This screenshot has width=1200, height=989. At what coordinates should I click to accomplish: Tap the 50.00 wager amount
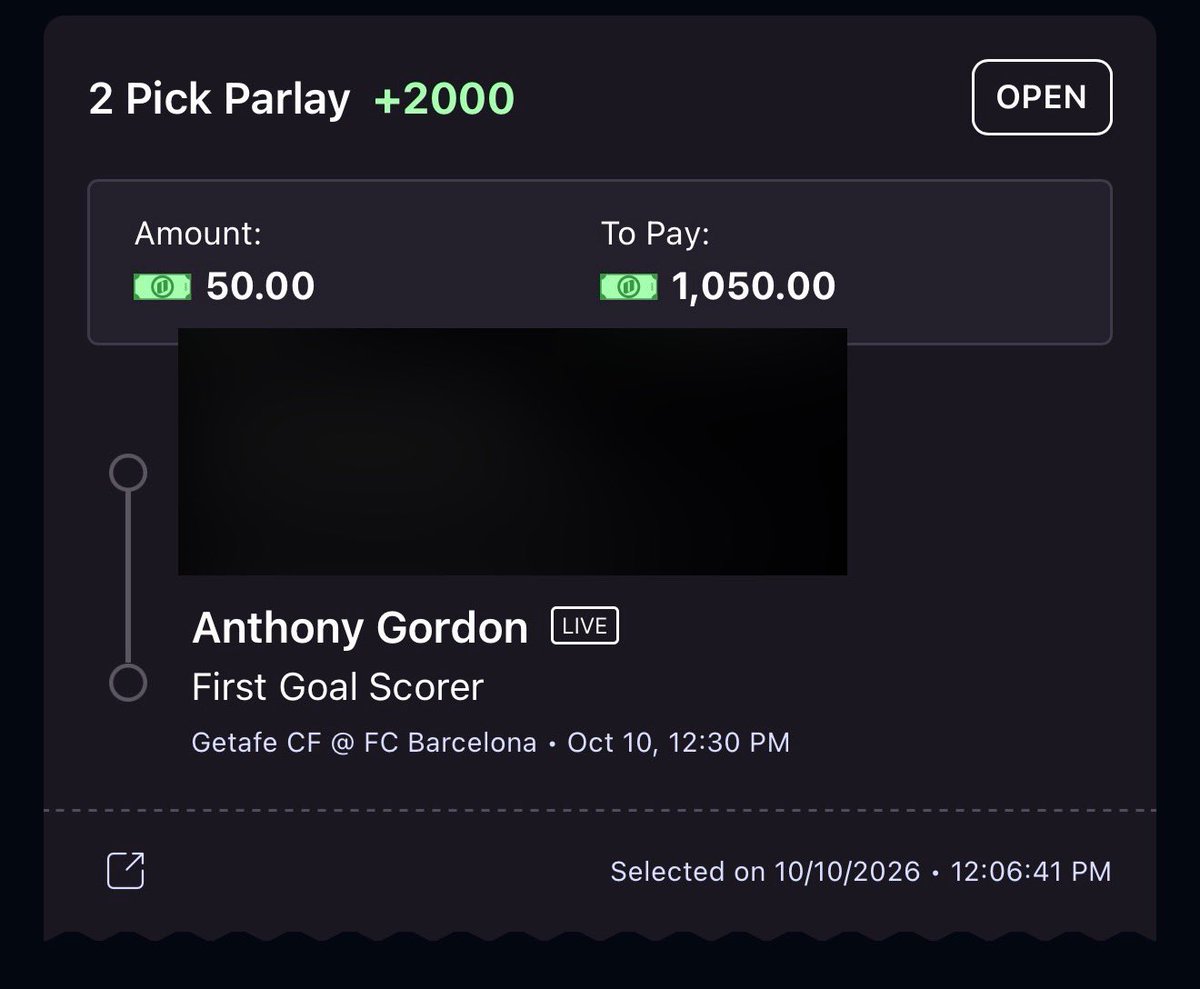click(x=260, y=287)
